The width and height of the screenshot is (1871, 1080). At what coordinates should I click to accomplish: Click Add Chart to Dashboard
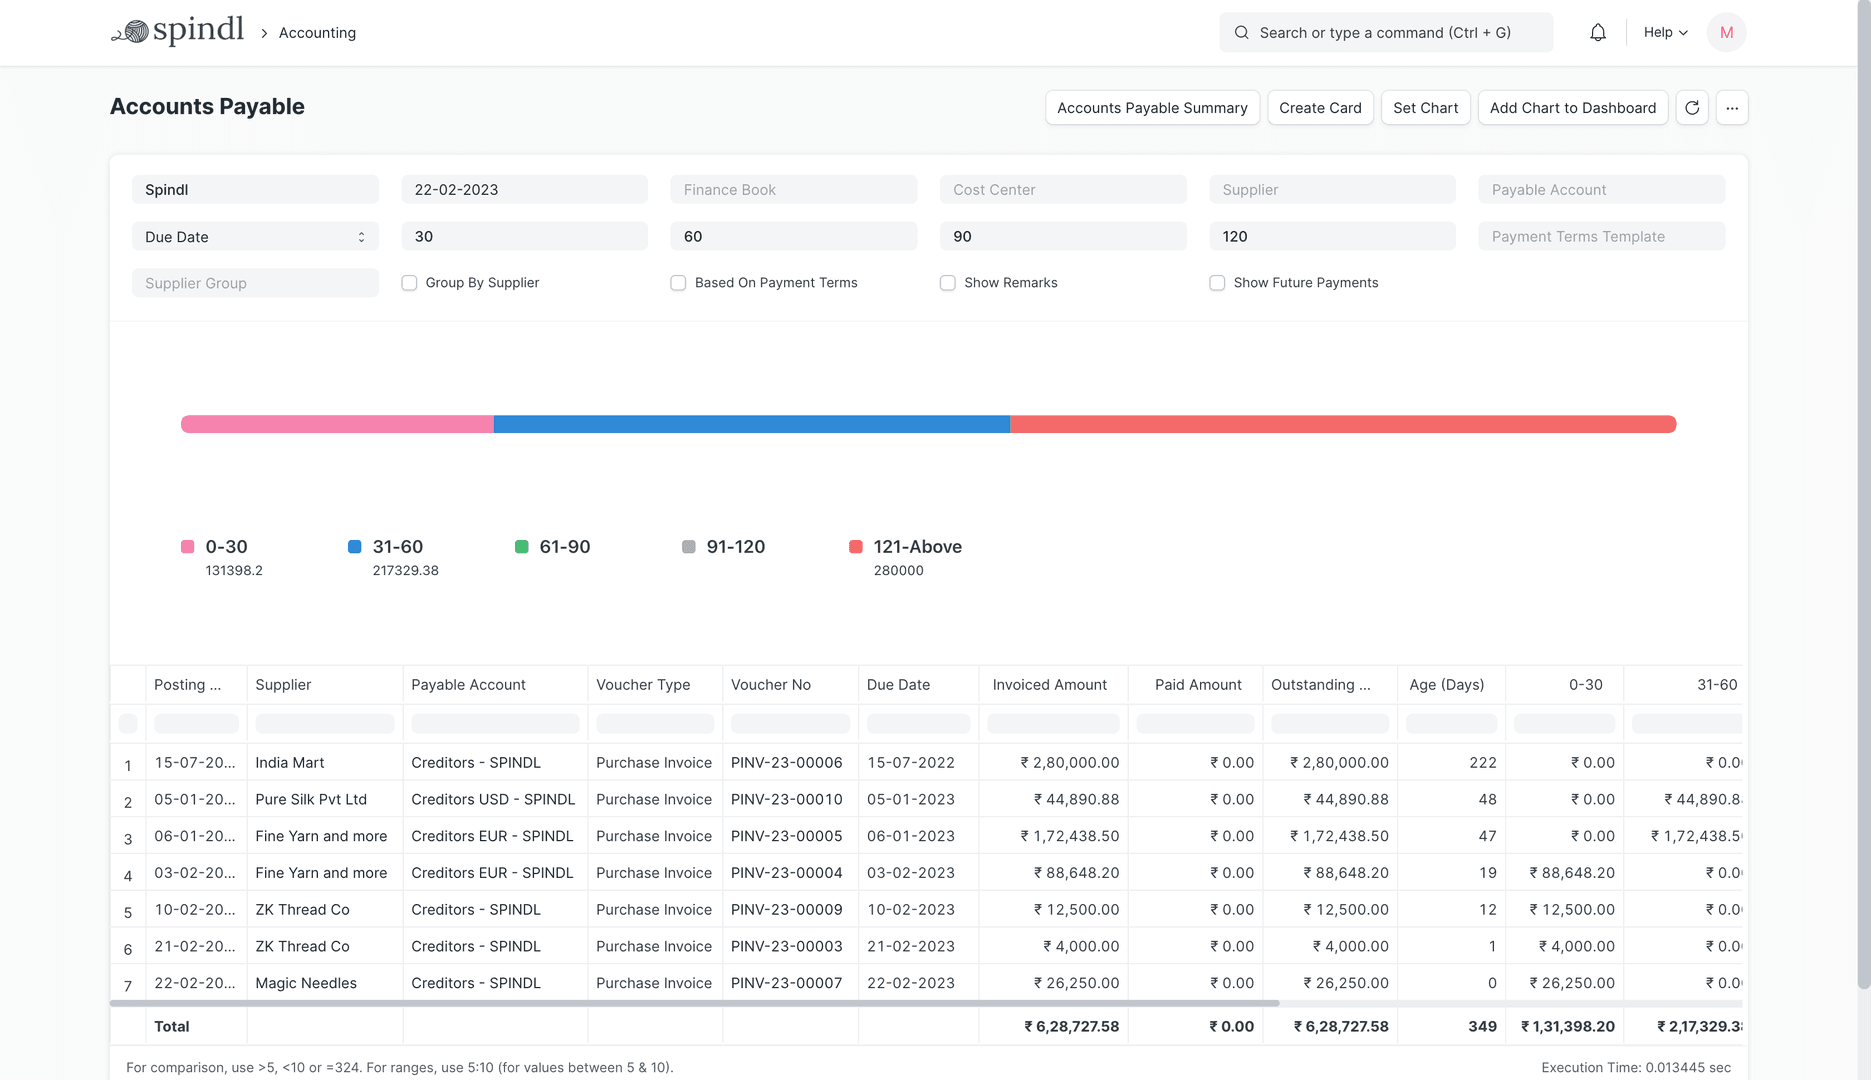(x=1572, y=107)
